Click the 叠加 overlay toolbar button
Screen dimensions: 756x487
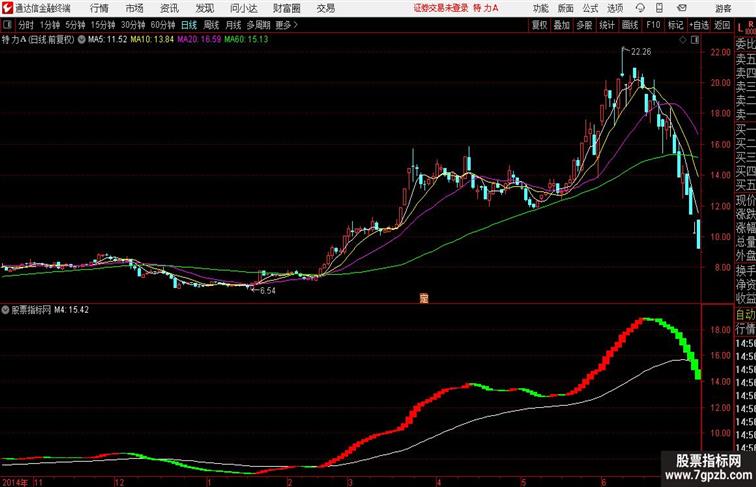click(562, 25)
